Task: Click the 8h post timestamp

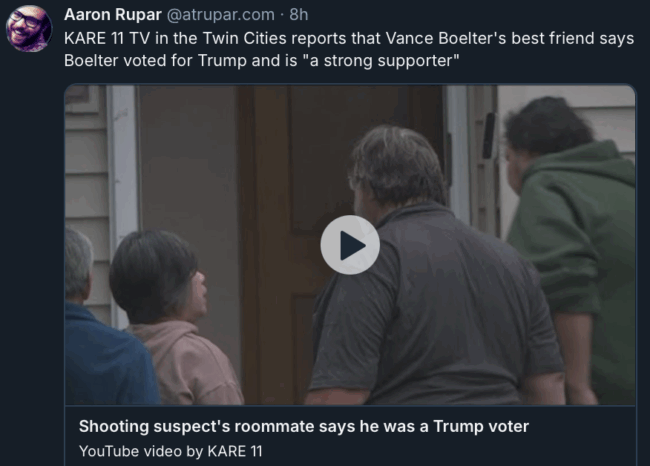Action: point(298,15)
